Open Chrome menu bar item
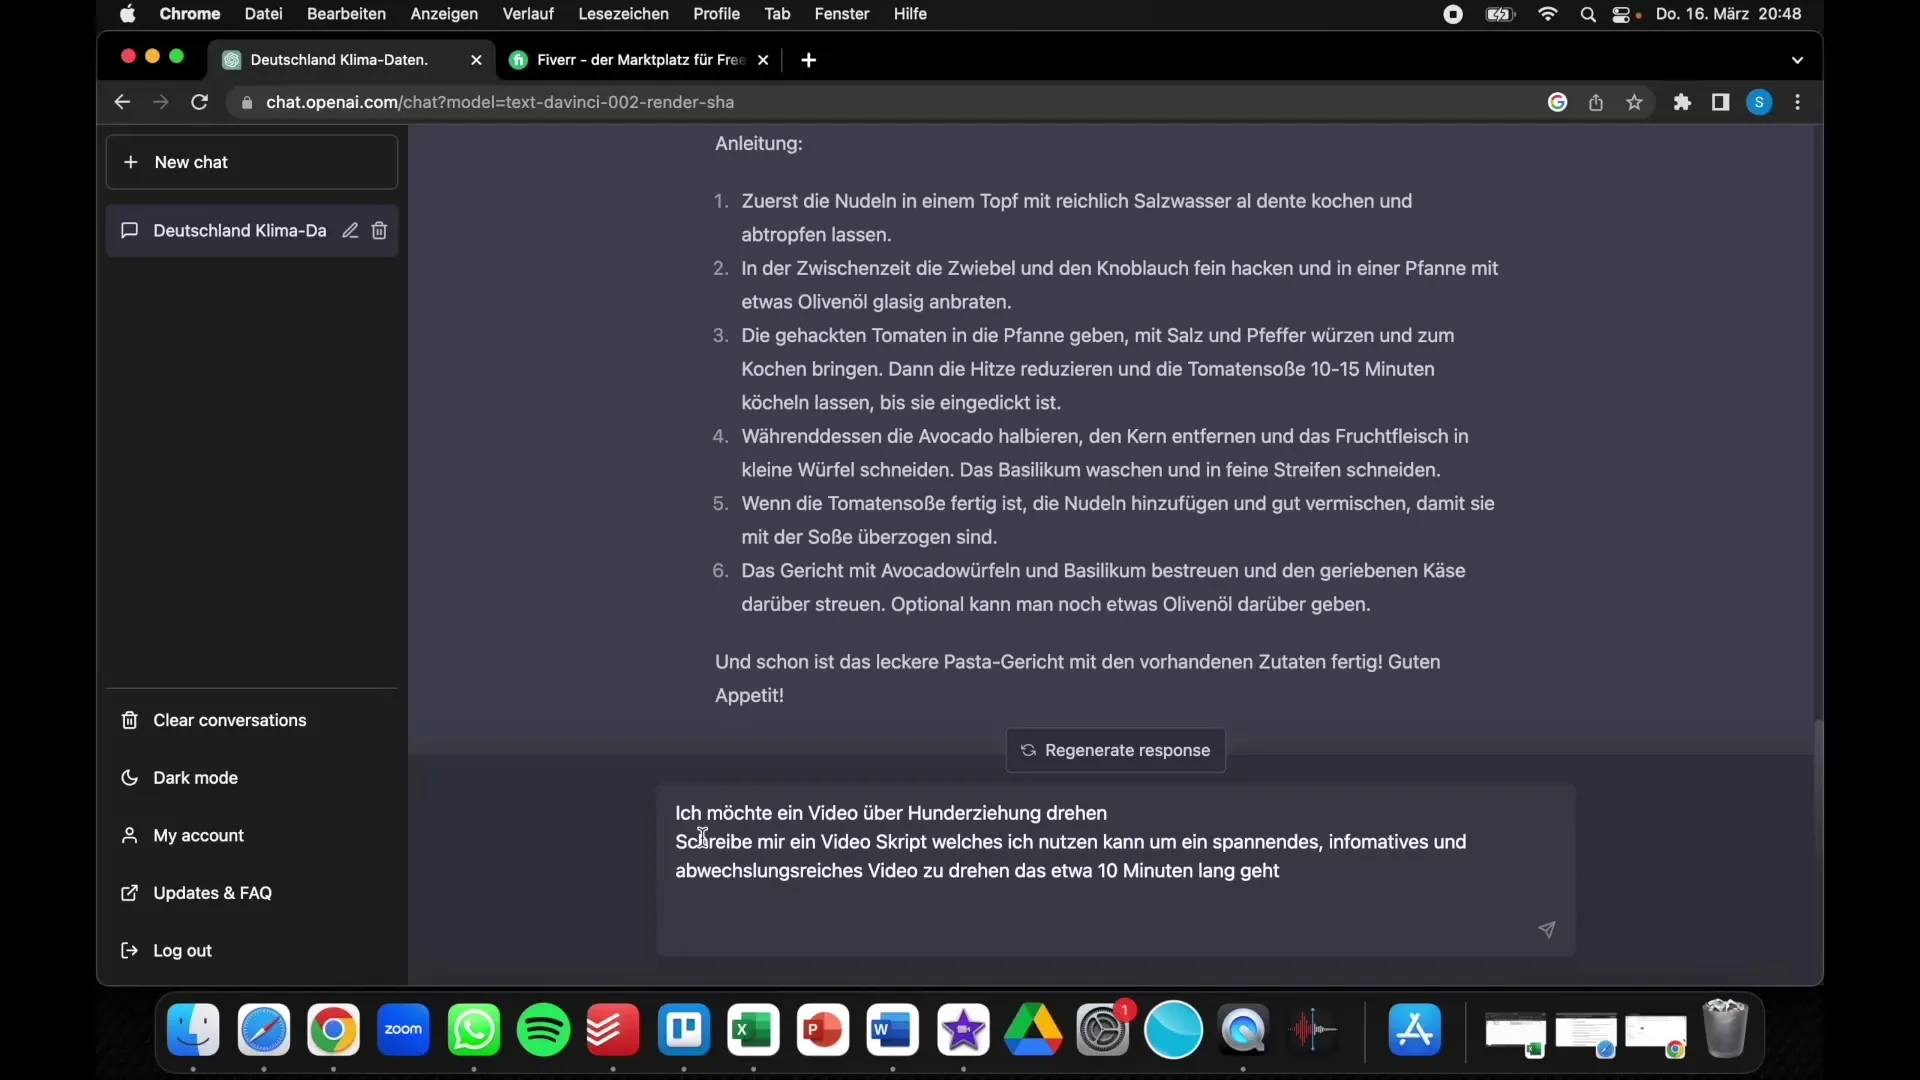This screenshot has width=1920, height=1080. tap(187, 13)
